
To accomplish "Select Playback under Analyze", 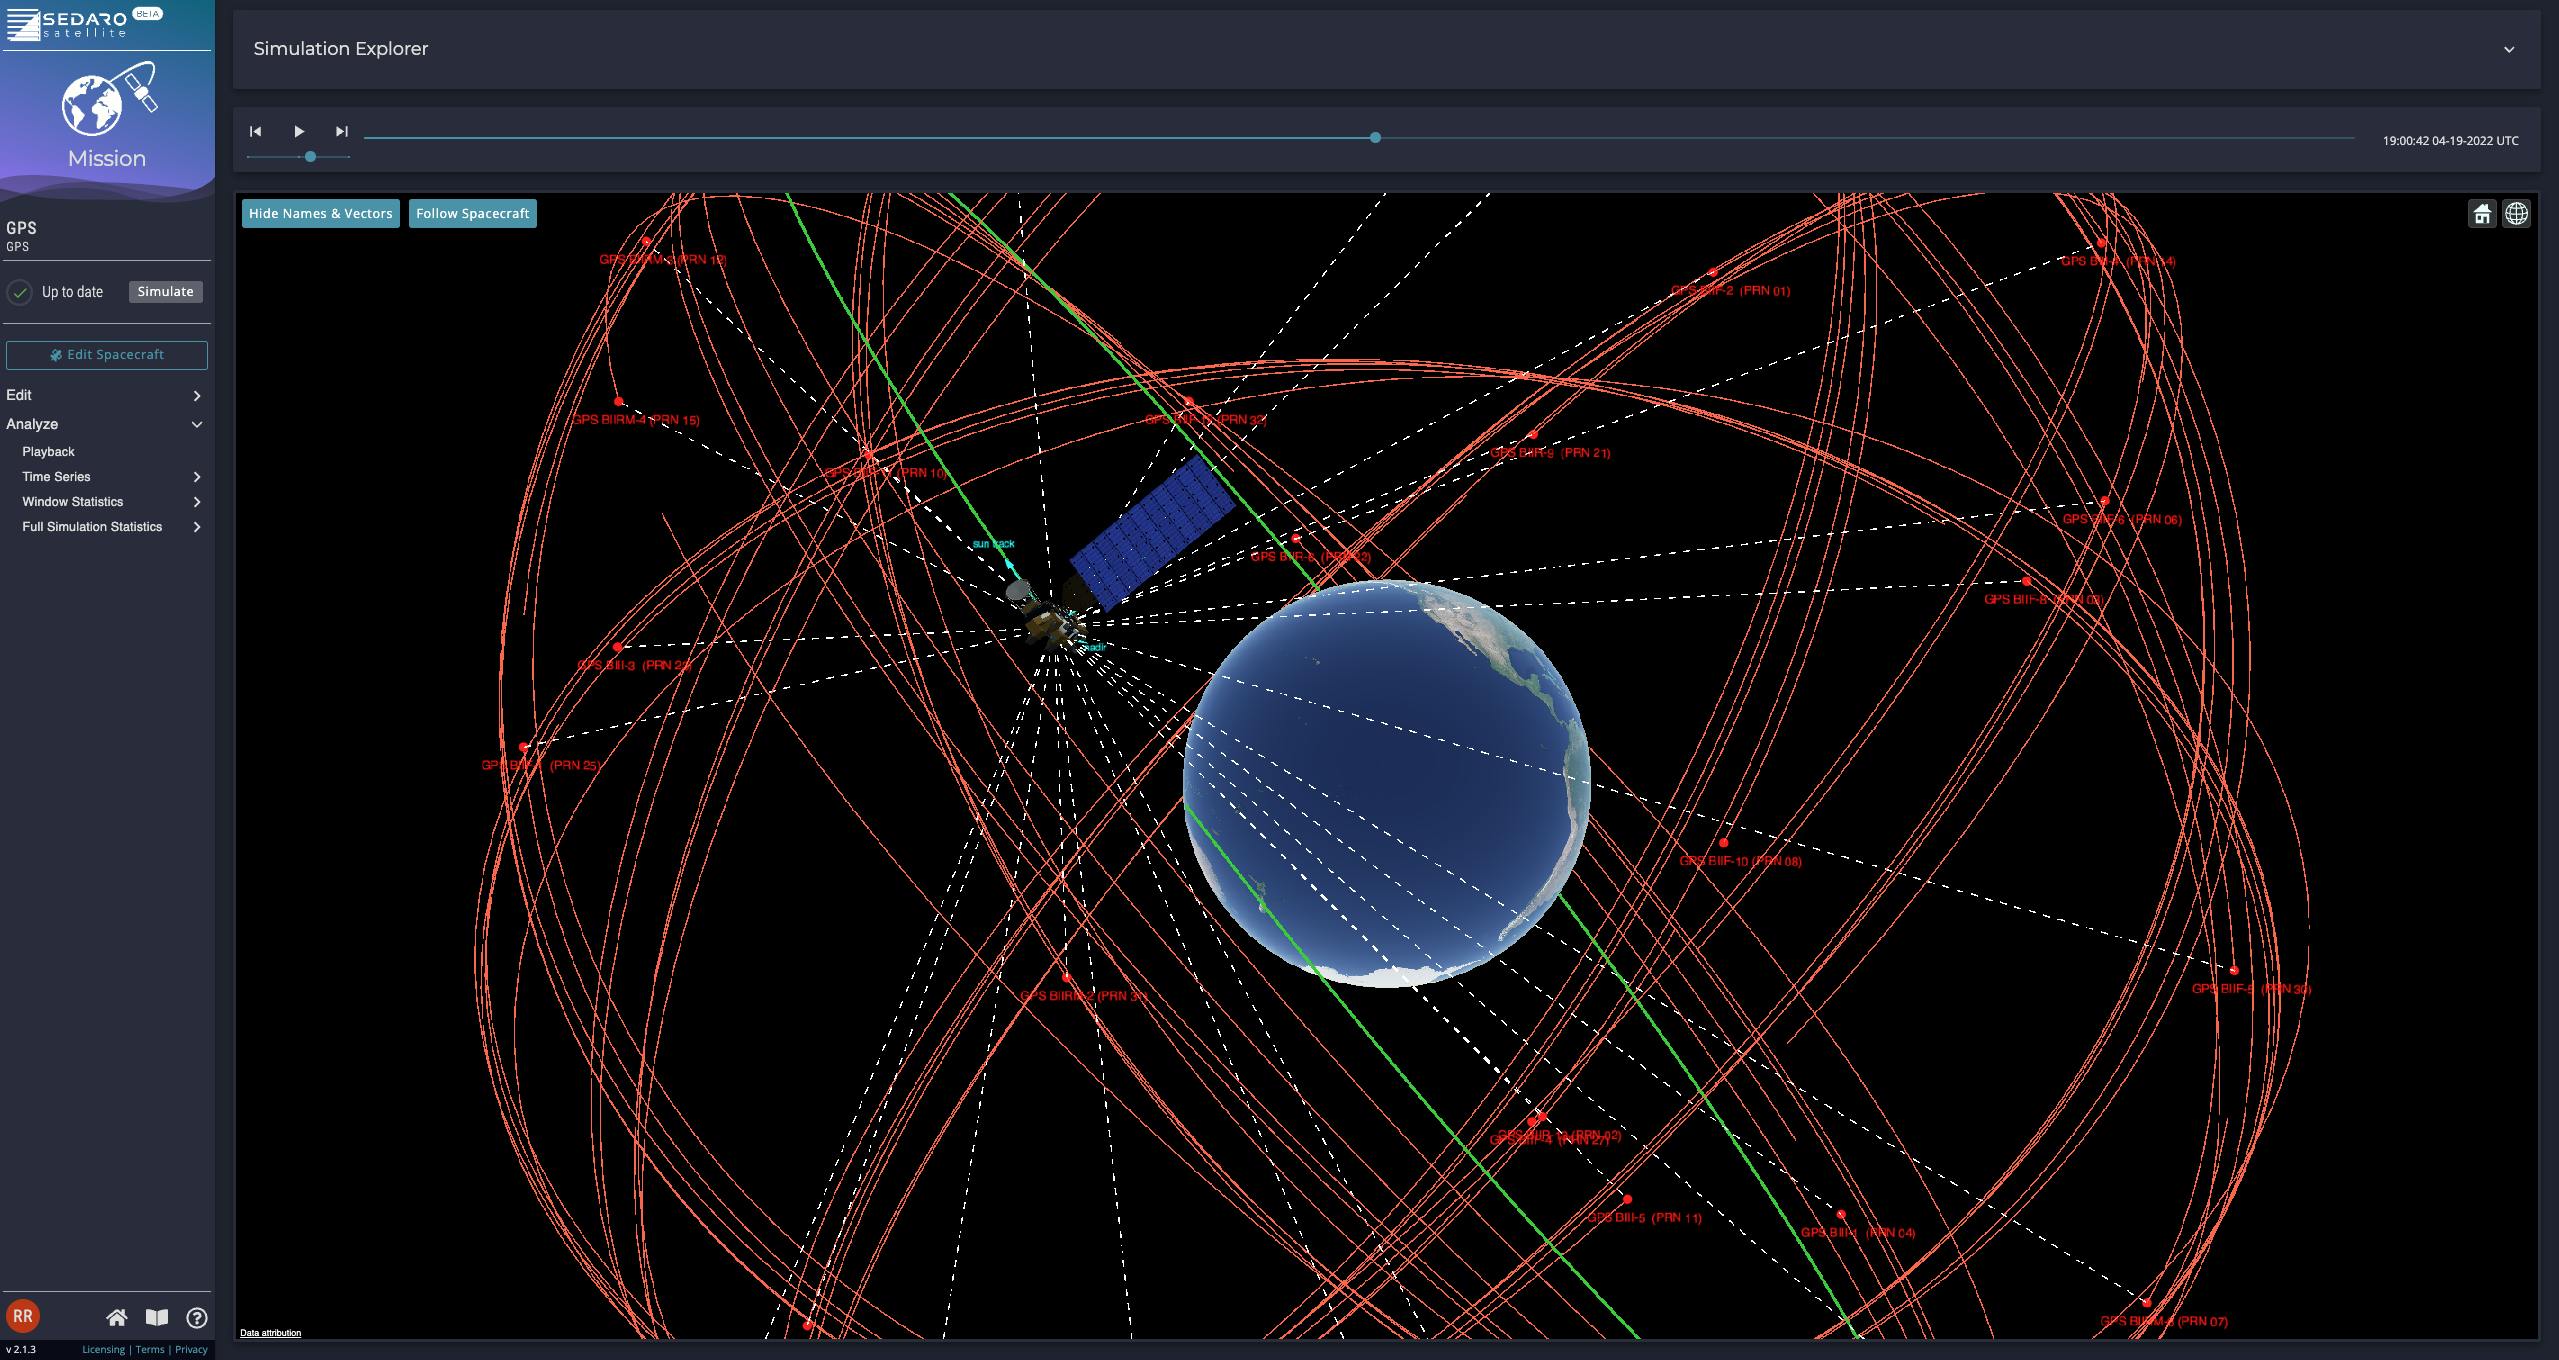I will [47, 451].
